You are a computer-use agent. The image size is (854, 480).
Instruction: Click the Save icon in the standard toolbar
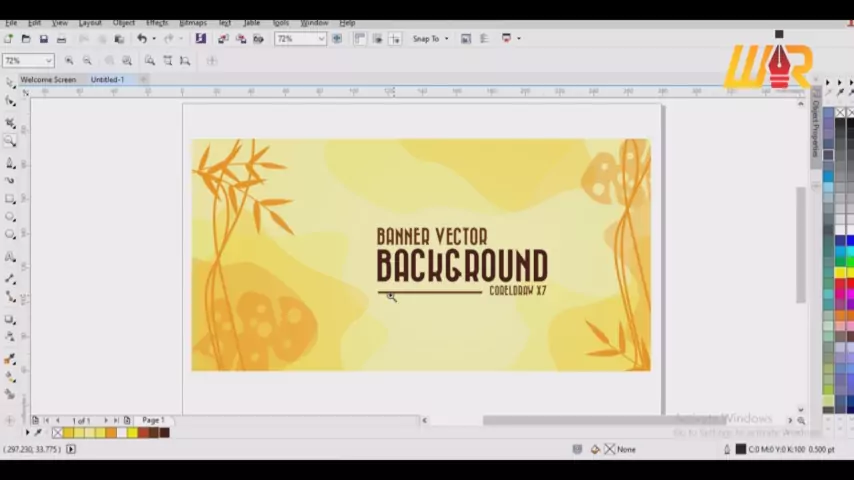(x=43, y=39)
